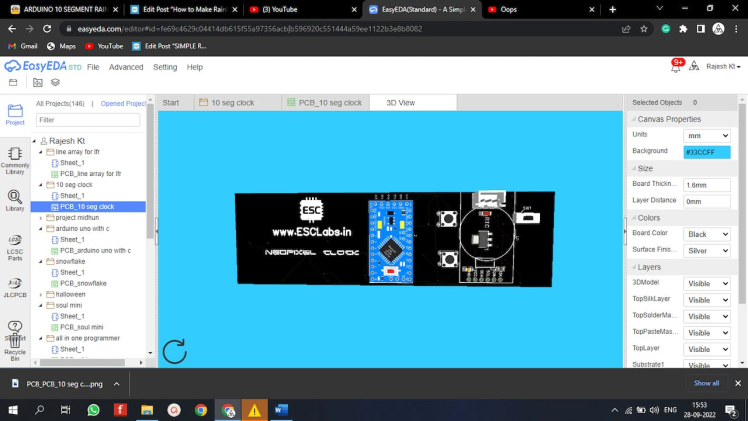Open Word from the taskbar
Viewport: 748px width, 421px height.
click(x=281, y=410)
